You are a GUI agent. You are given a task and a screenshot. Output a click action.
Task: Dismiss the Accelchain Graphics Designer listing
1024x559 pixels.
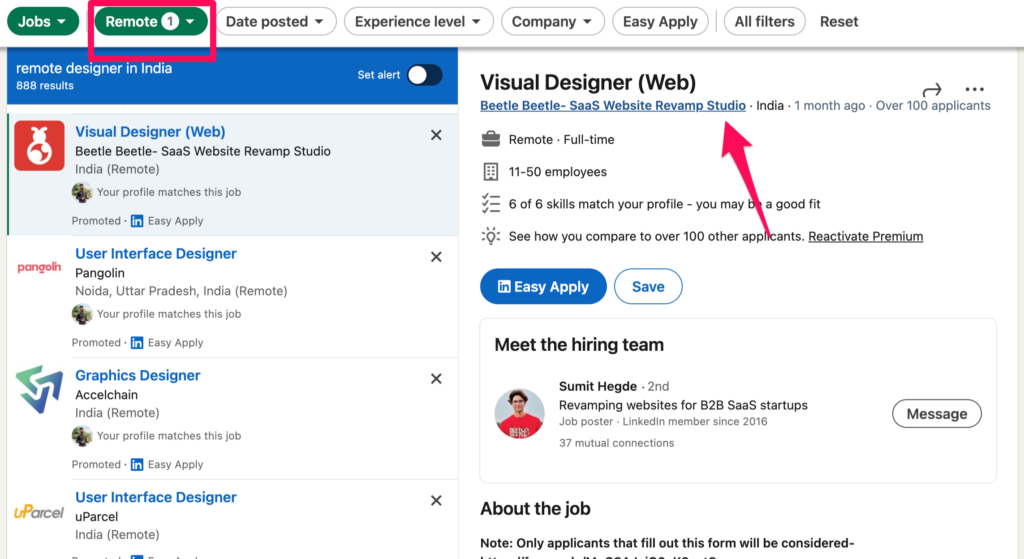436,379
